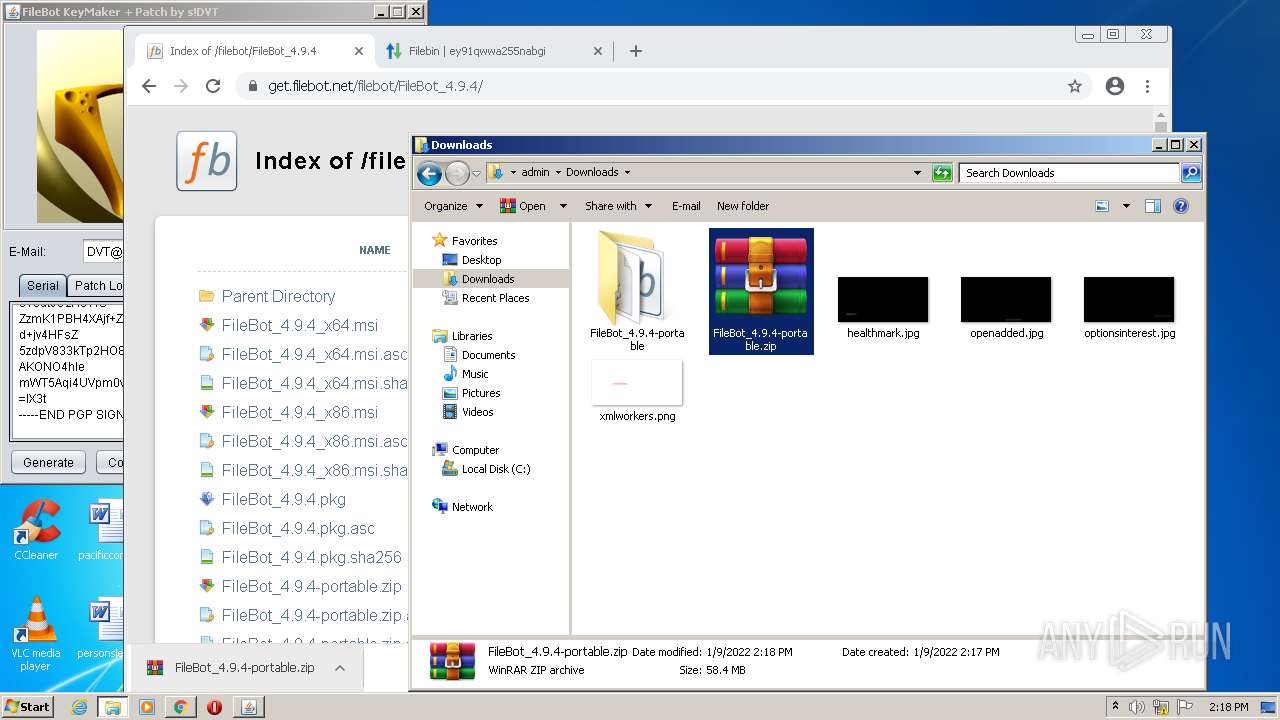
Task: Toggle the preview pane icon
Action: coord(1152,206)
